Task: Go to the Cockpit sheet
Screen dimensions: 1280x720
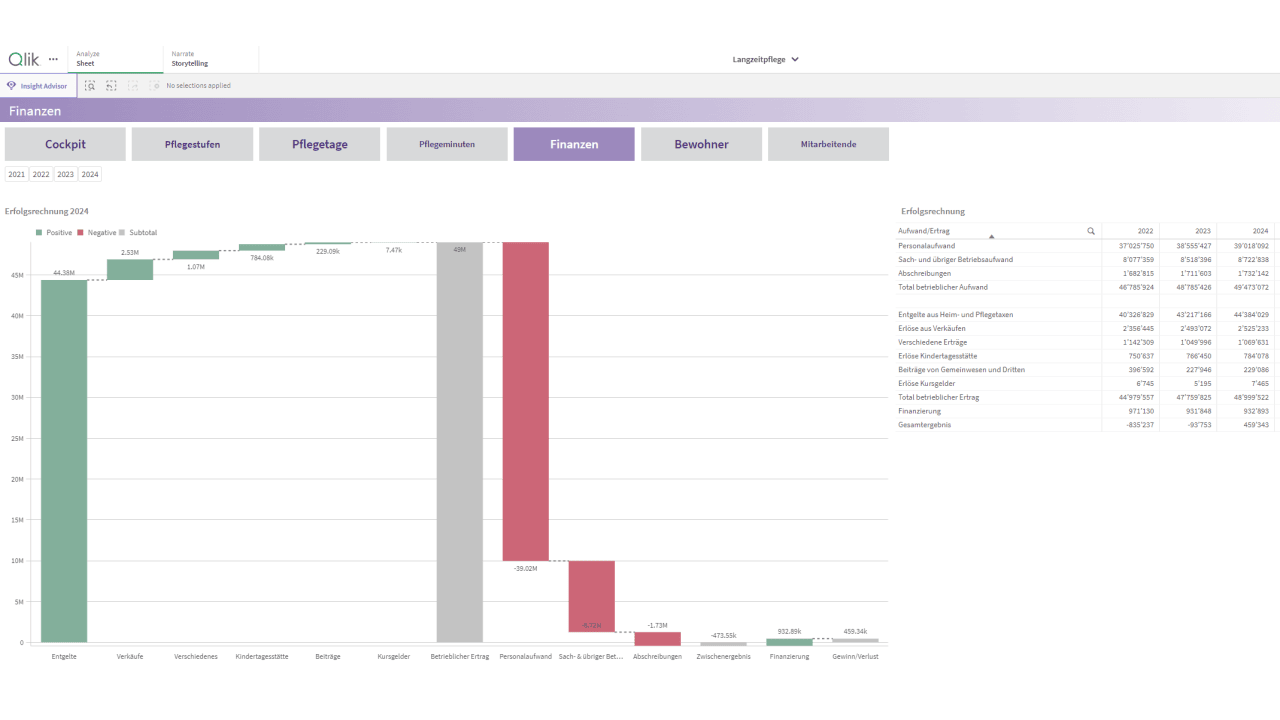Action: (65, 144)
